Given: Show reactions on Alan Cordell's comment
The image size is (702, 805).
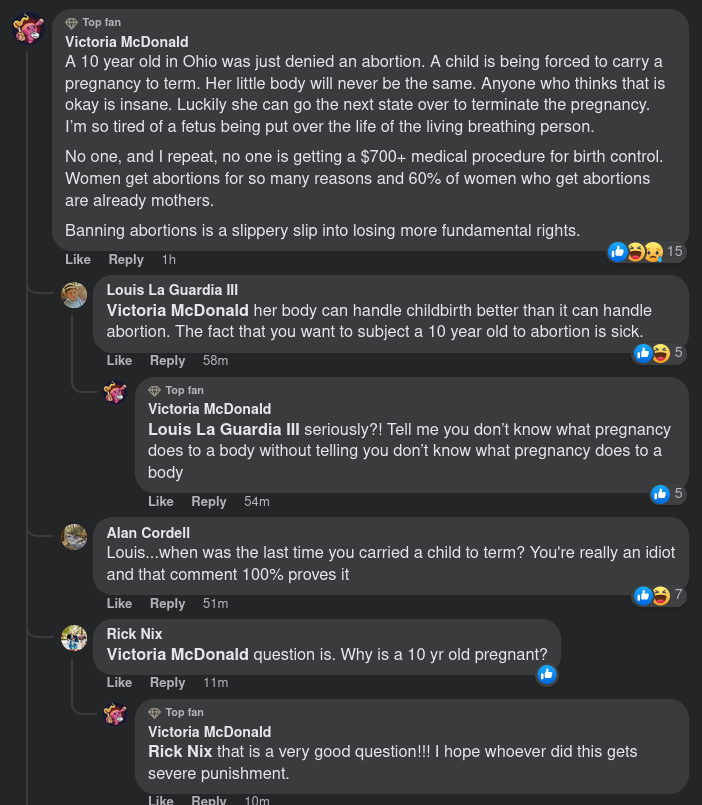Looking at the screenshot, I should [660, 595].
